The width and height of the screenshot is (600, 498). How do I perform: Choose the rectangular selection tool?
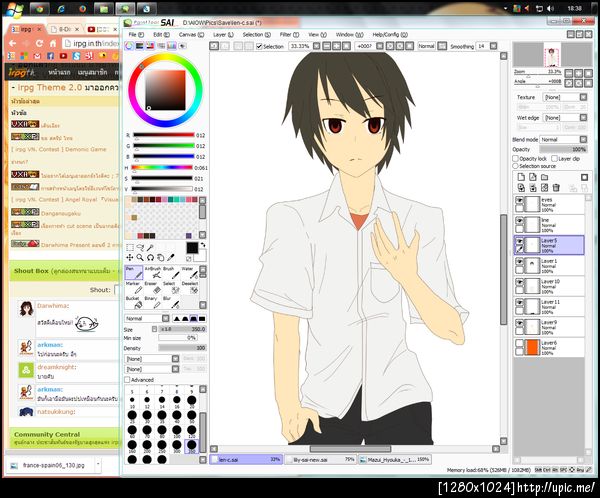pyautogui.click(x=130, y=248)
